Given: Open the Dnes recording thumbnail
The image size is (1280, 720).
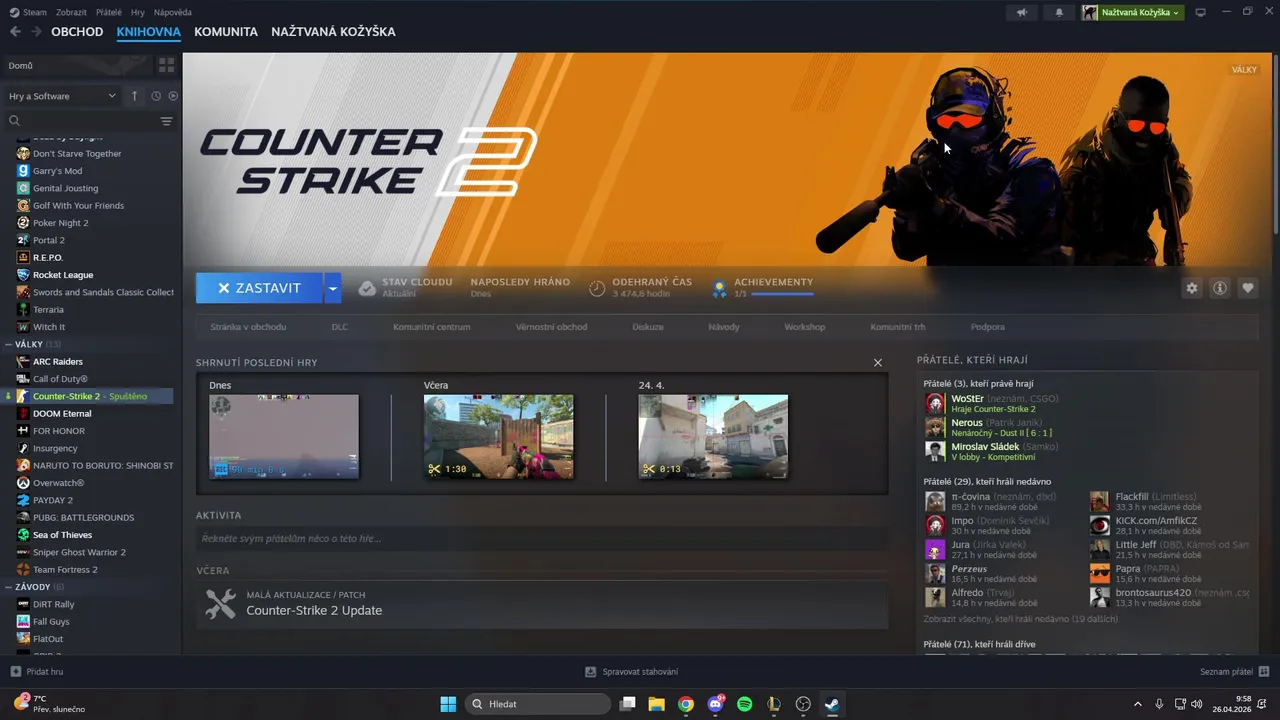Looking at the screenshot, I should tap(284, 437).
